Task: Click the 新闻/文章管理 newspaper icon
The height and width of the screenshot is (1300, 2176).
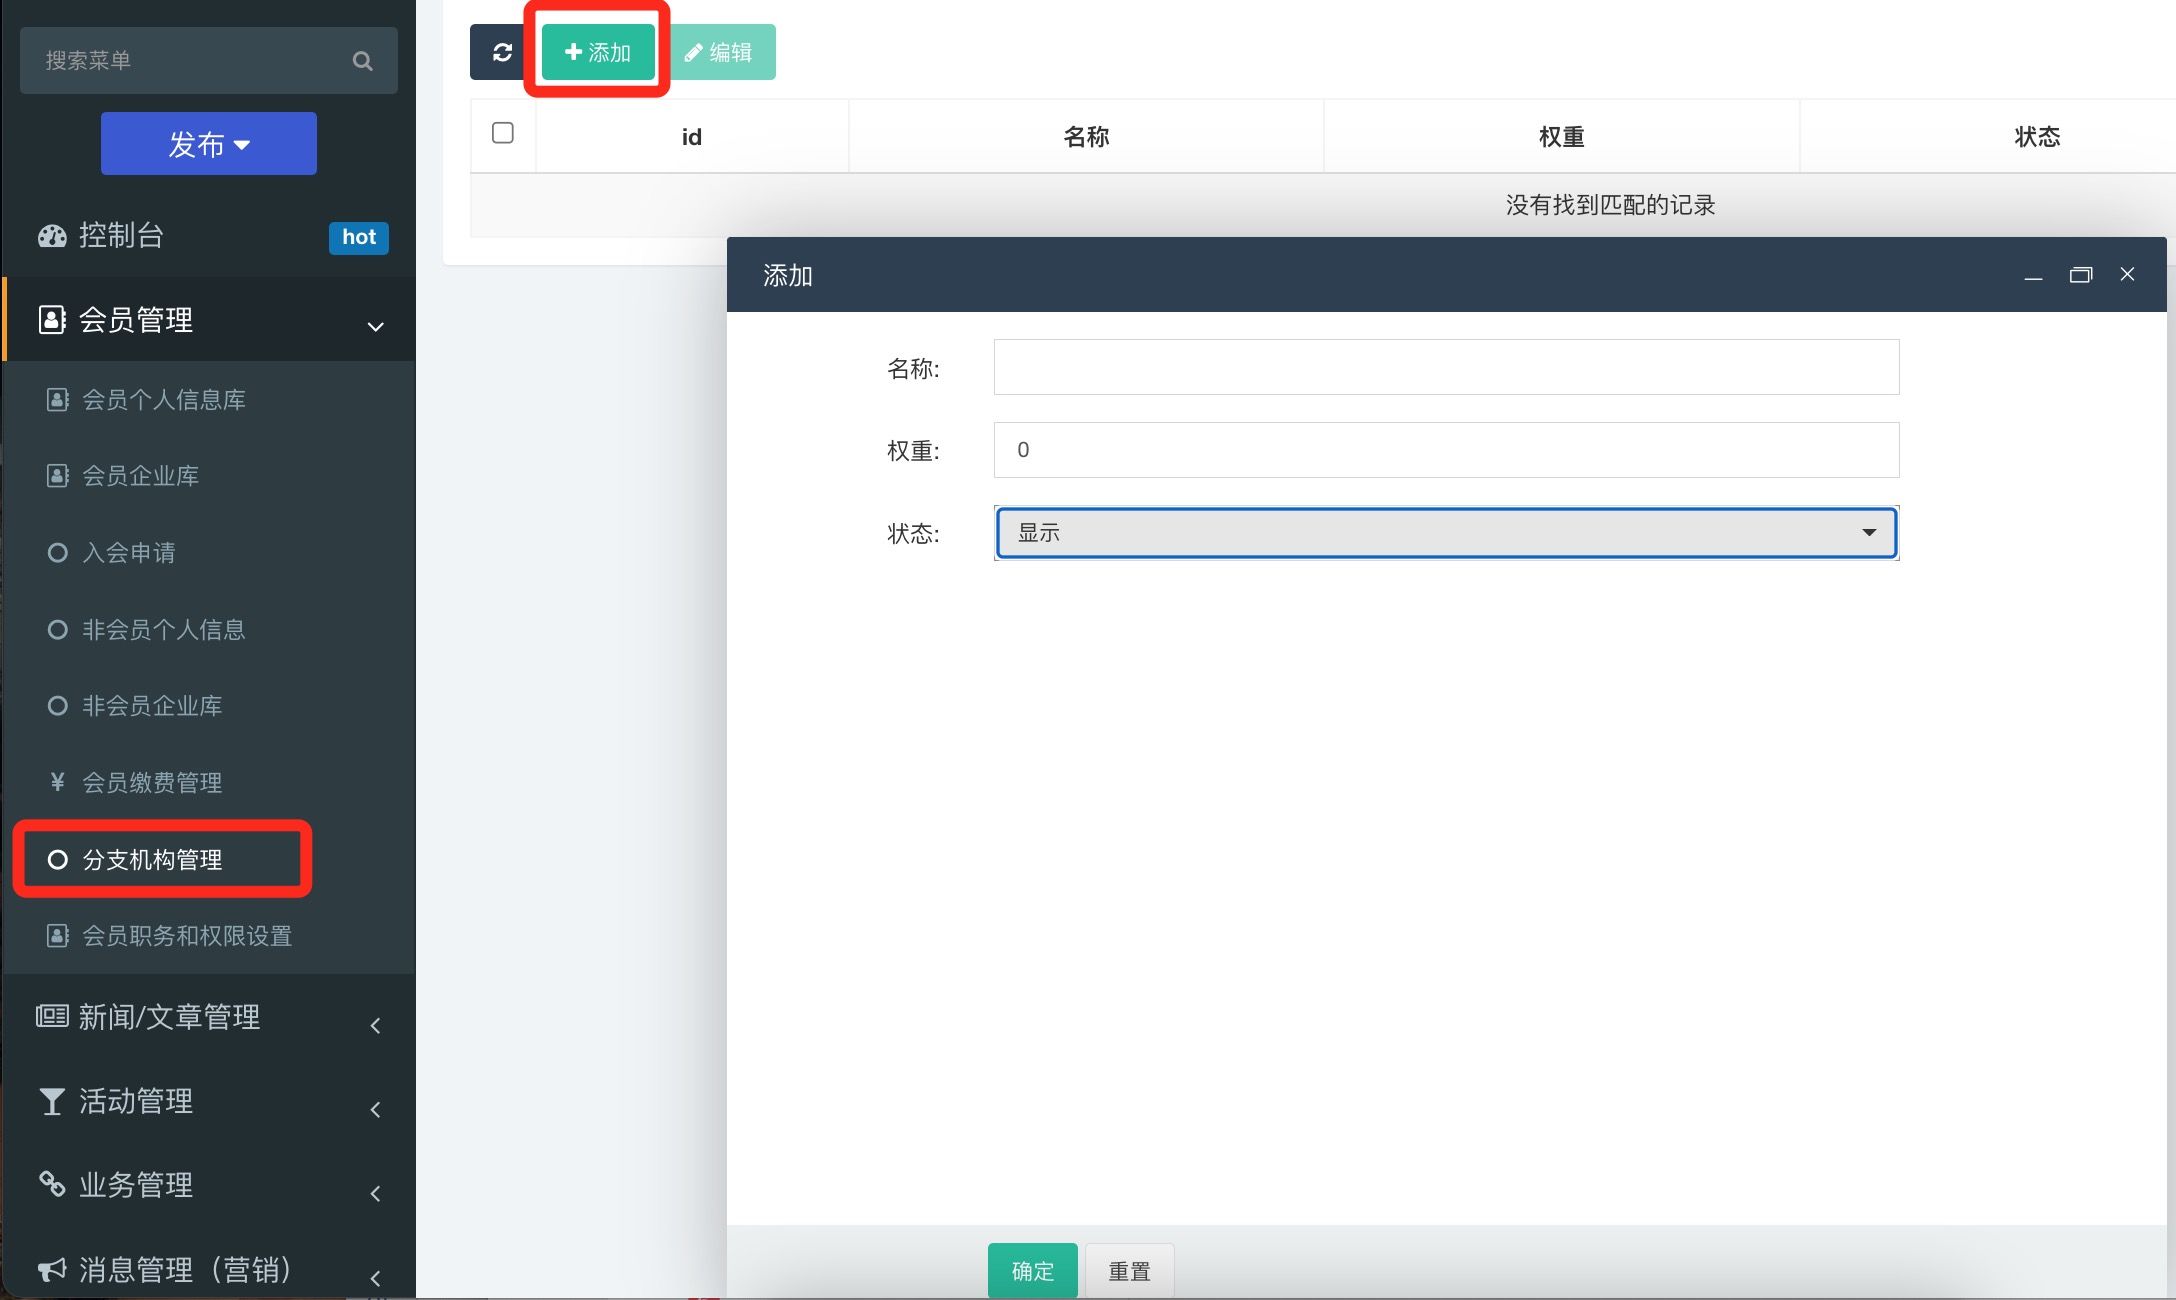Action: tap(52, 1017)
